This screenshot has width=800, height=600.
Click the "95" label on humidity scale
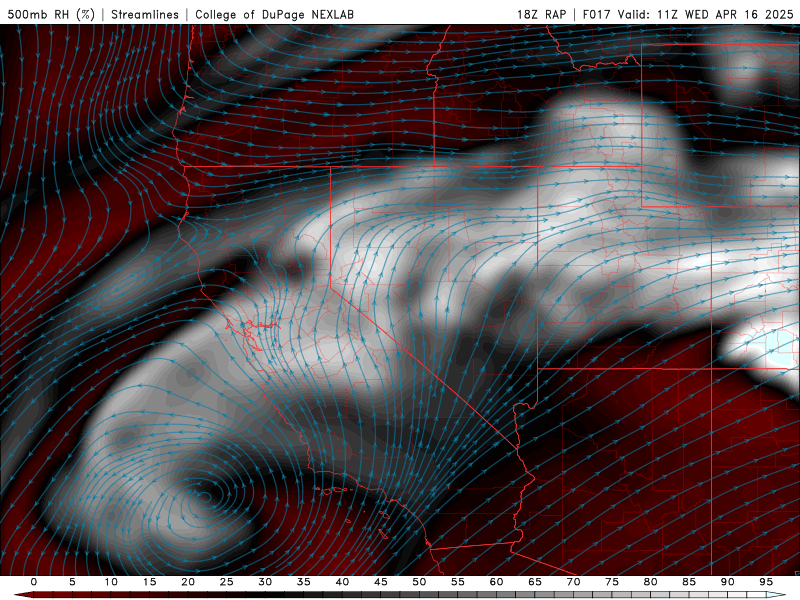tap(766, 582)
